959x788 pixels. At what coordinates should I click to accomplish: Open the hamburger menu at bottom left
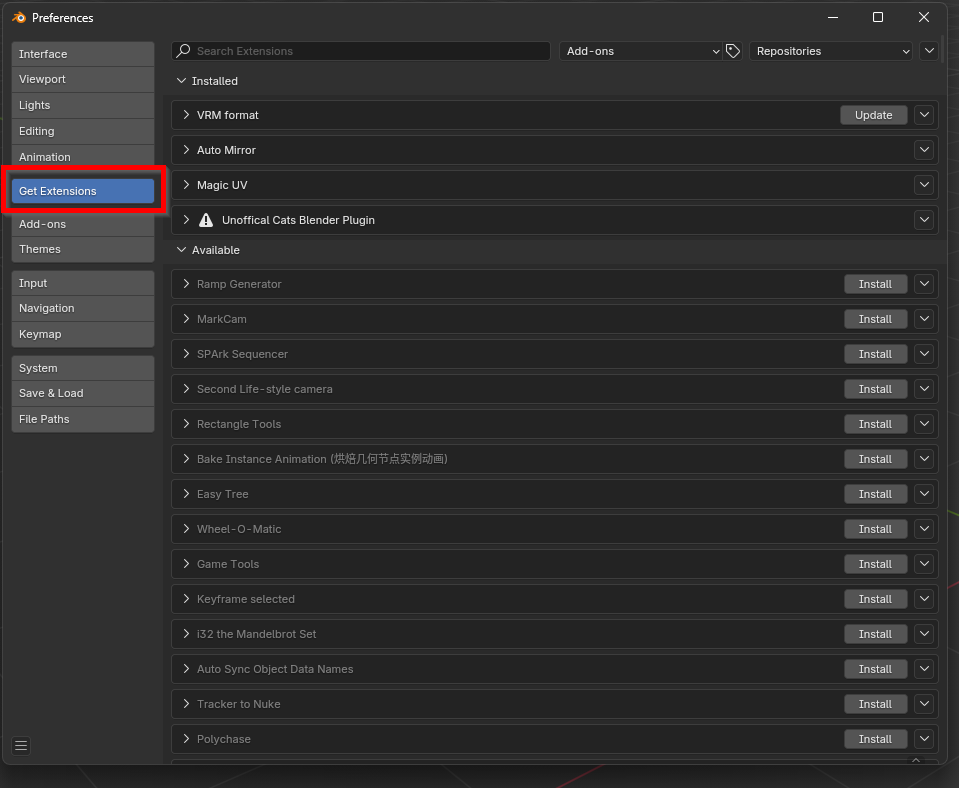pos(21,745)
